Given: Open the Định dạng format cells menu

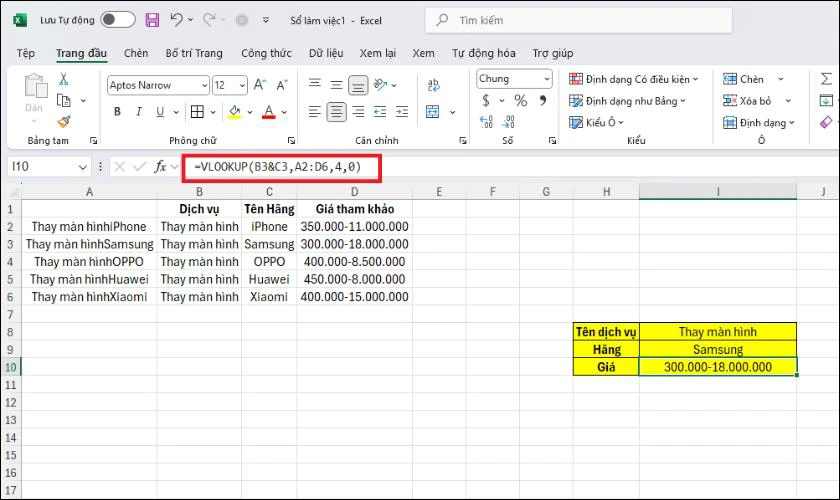Looking at the screenshot, I should 759,123.
